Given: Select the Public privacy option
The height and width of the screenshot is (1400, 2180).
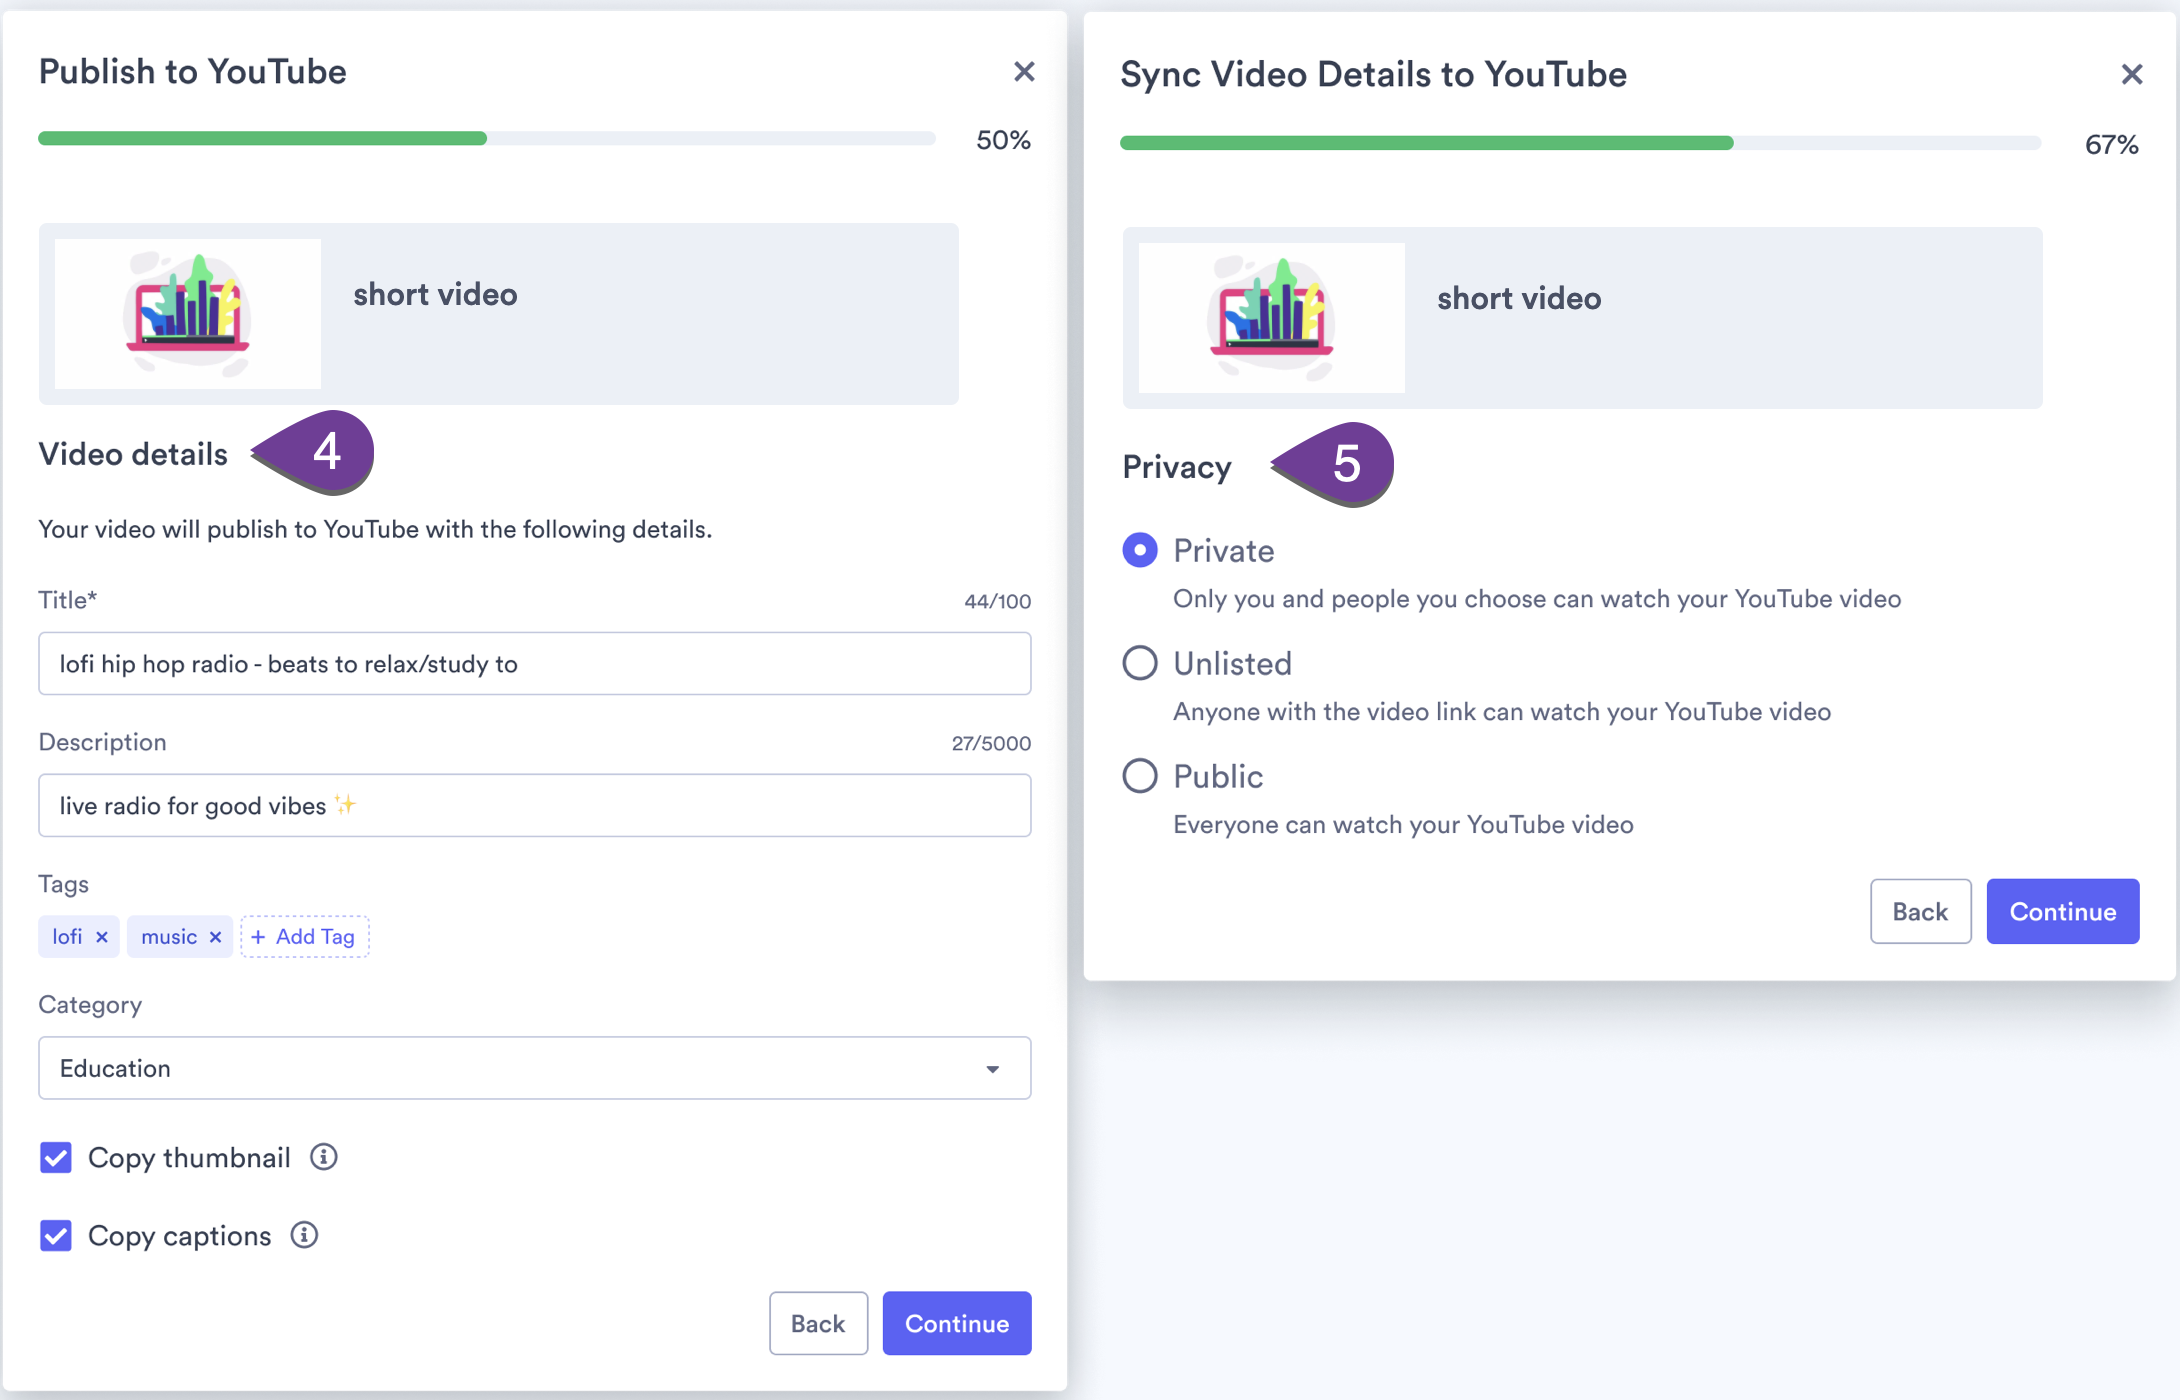Looking at the screenshot, I should 1139,776.
